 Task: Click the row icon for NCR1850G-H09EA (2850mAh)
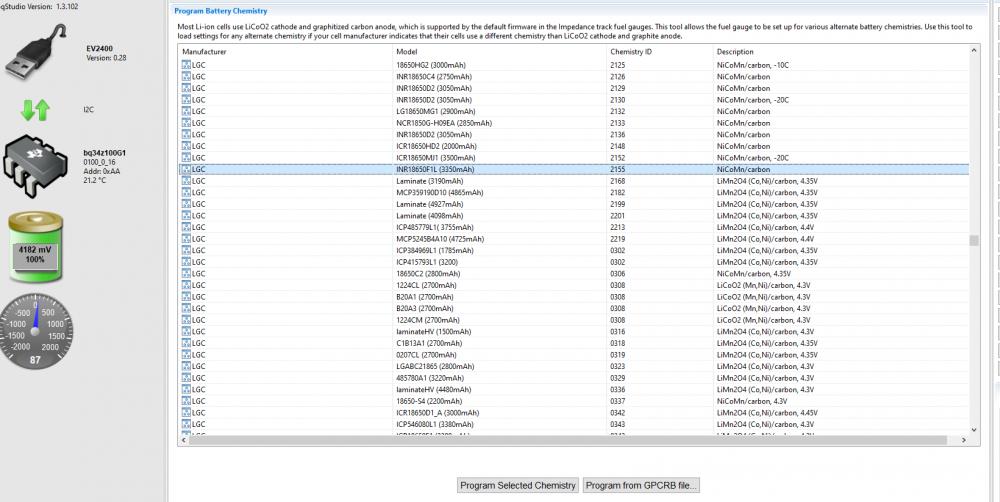(x=186, y=123)
